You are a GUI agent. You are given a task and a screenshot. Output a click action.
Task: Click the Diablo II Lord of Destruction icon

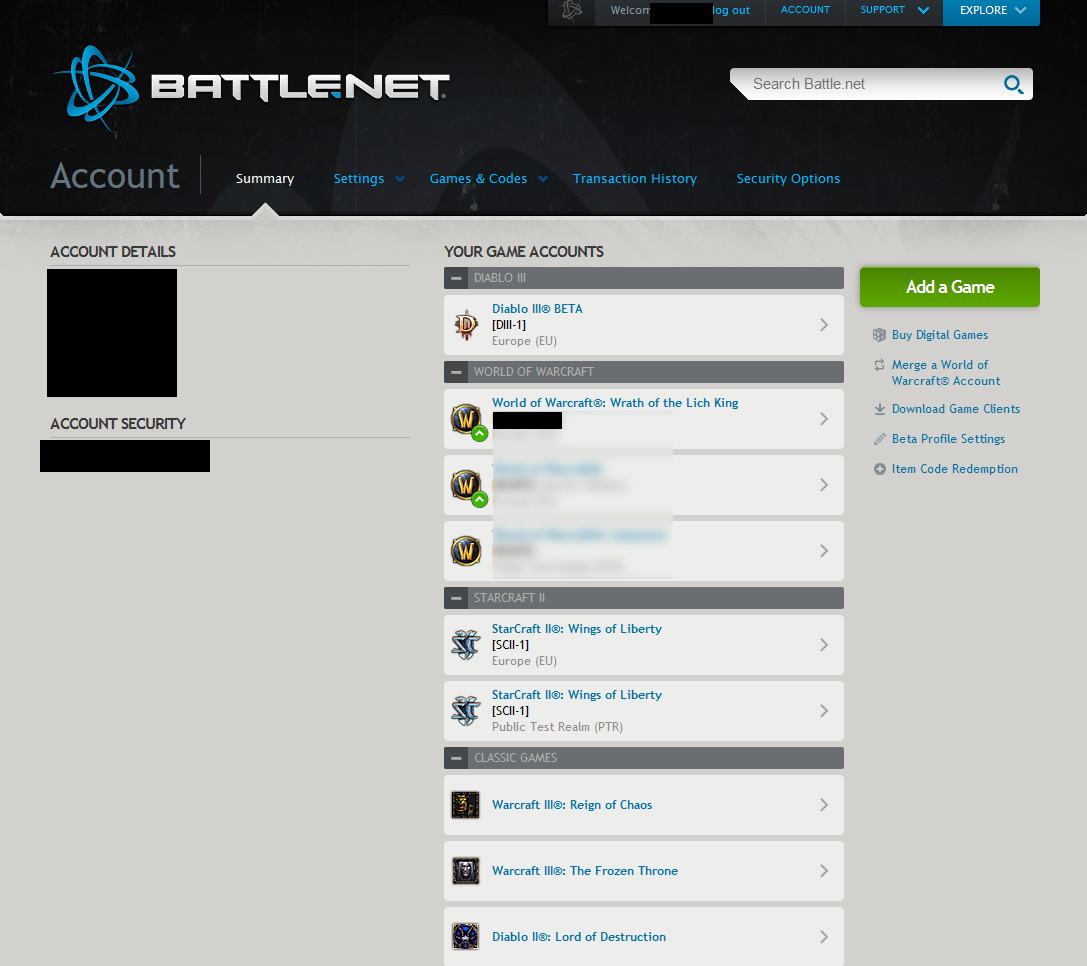(466, 937)
